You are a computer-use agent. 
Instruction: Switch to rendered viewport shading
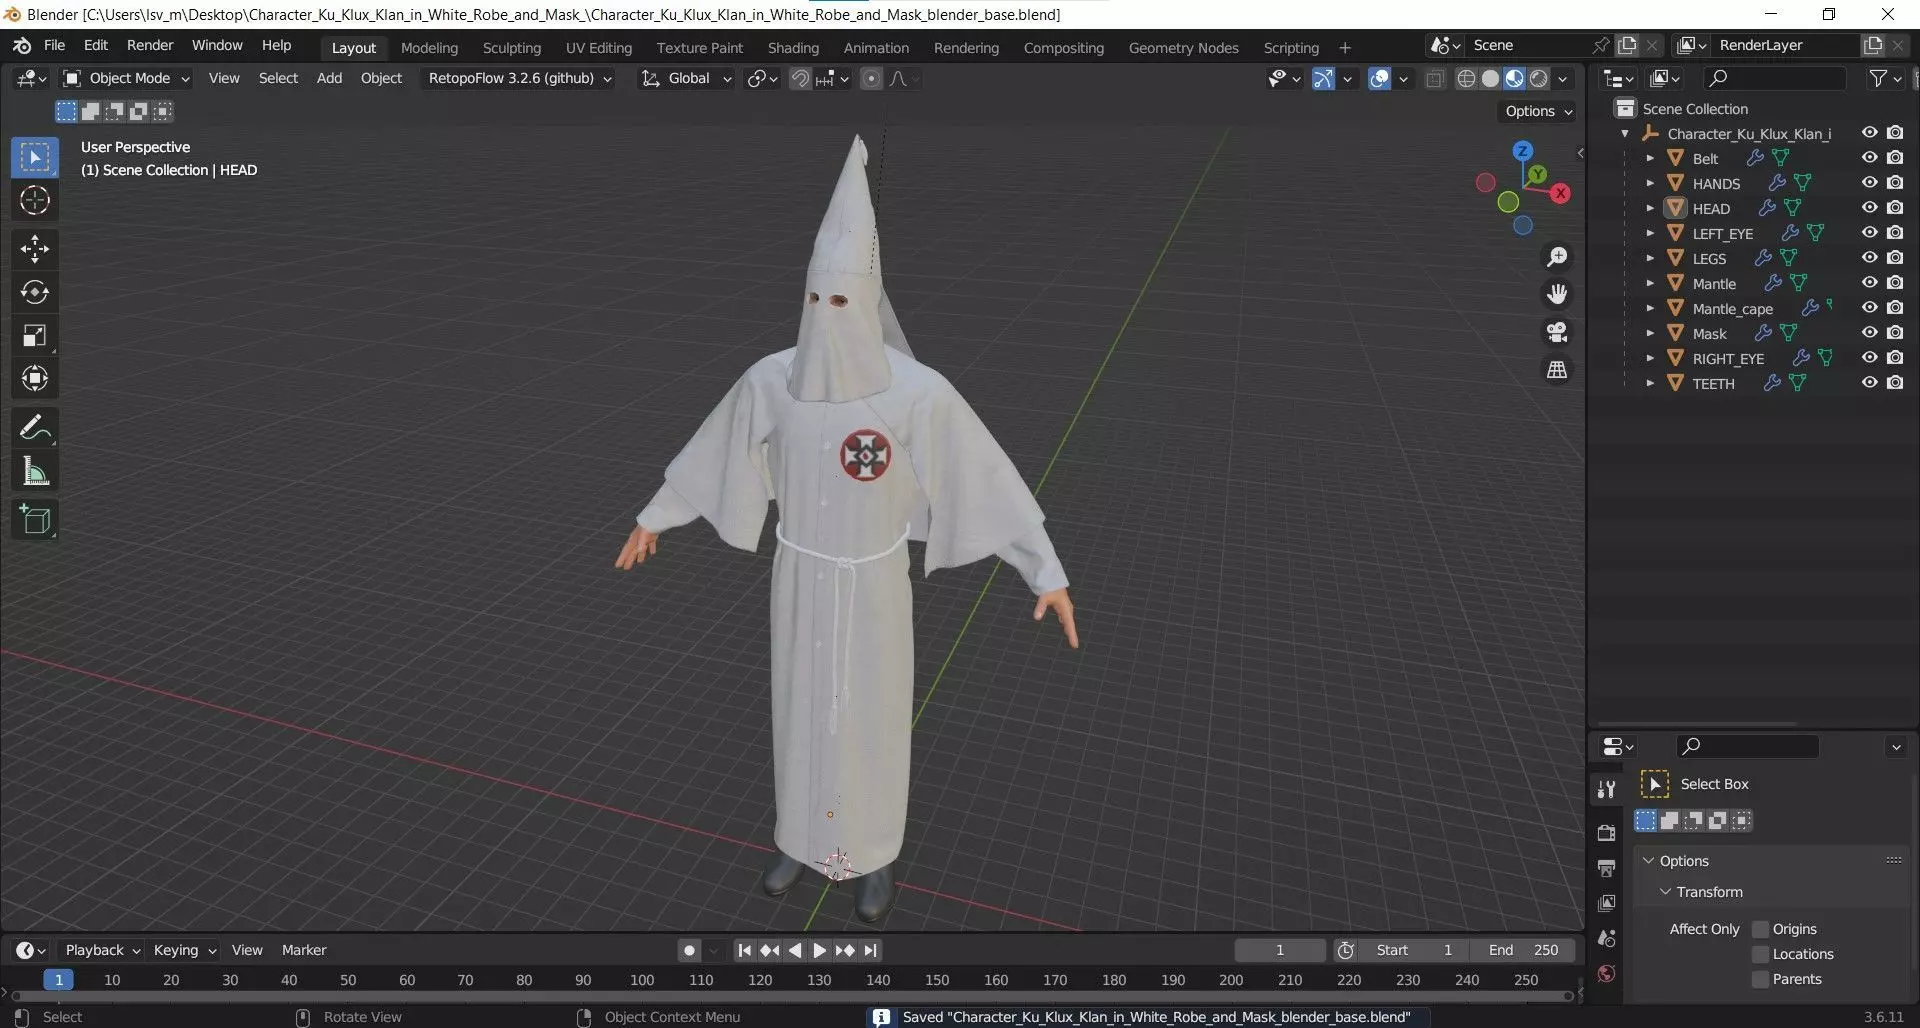pyautogui.click(x=1539, y=79)
